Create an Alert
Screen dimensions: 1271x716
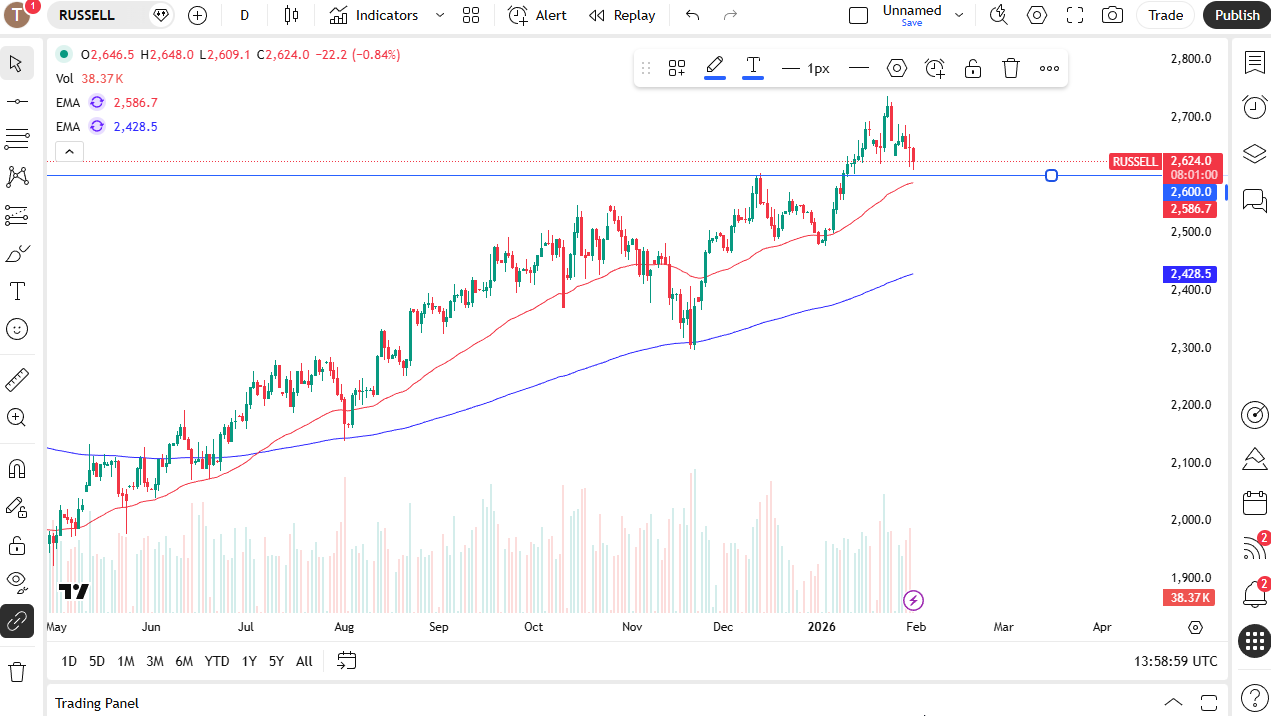pos(537,15)
